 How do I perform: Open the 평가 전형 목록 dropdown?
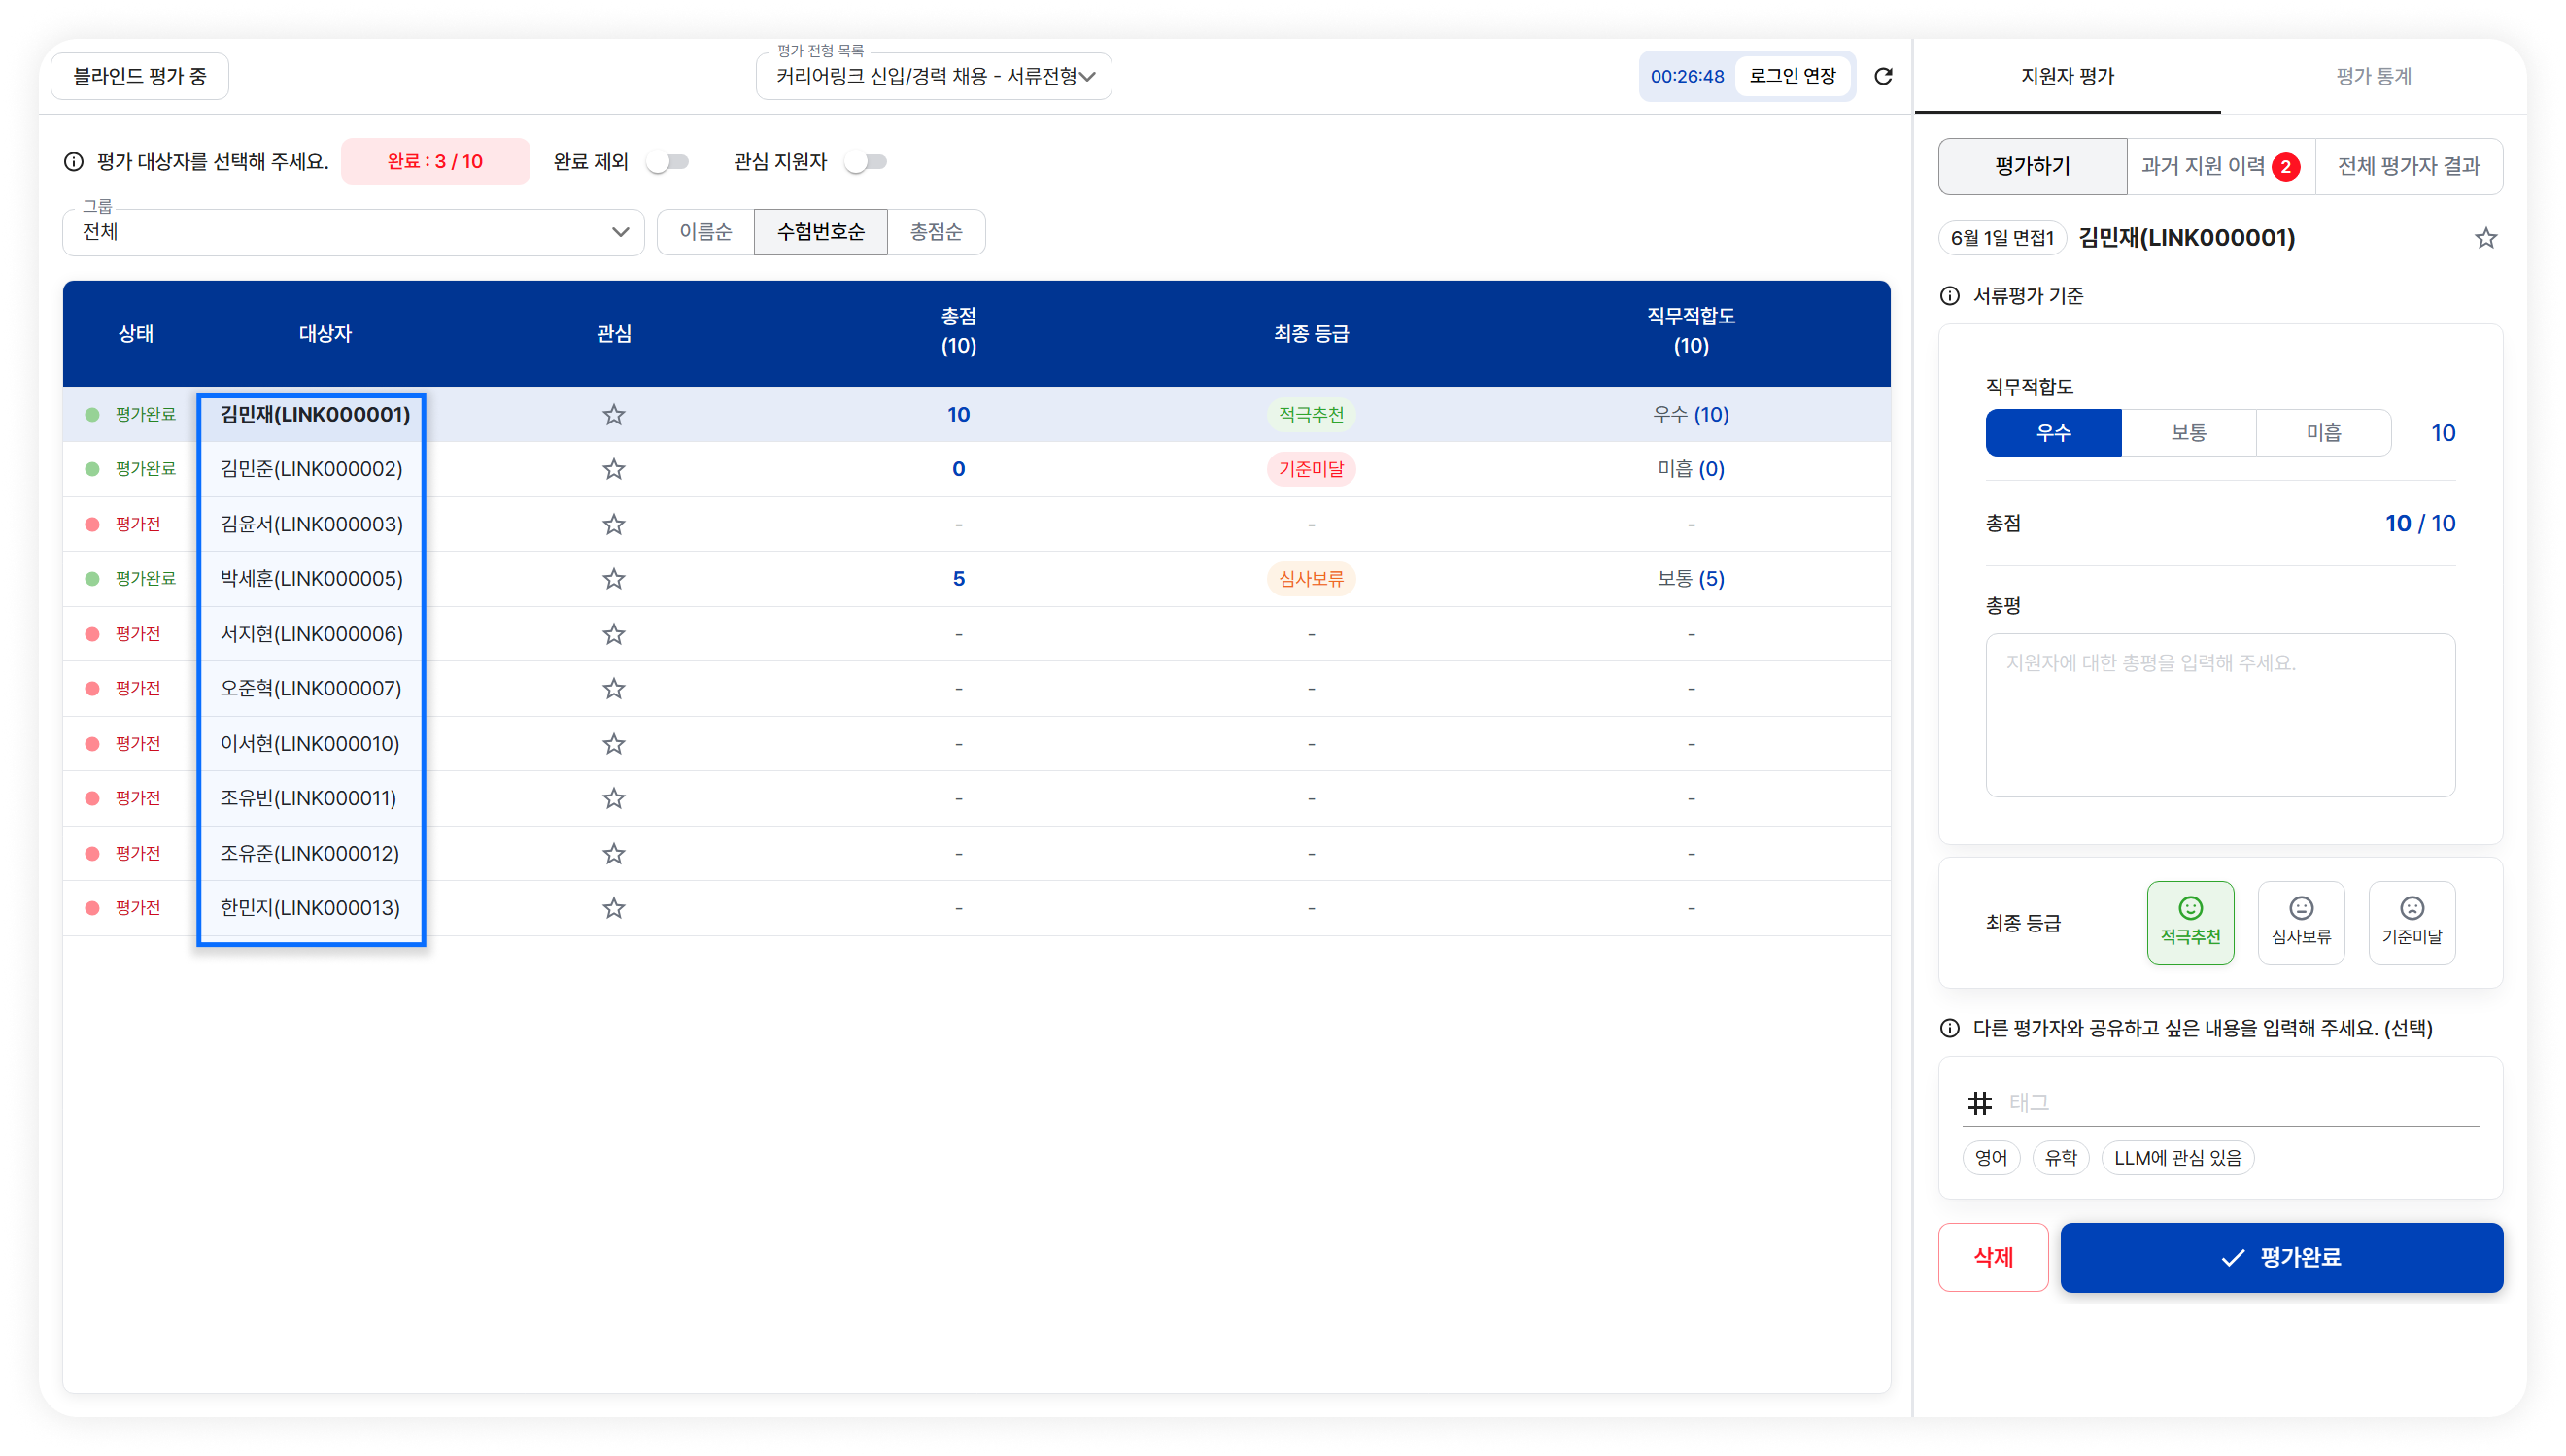(934, 76)
